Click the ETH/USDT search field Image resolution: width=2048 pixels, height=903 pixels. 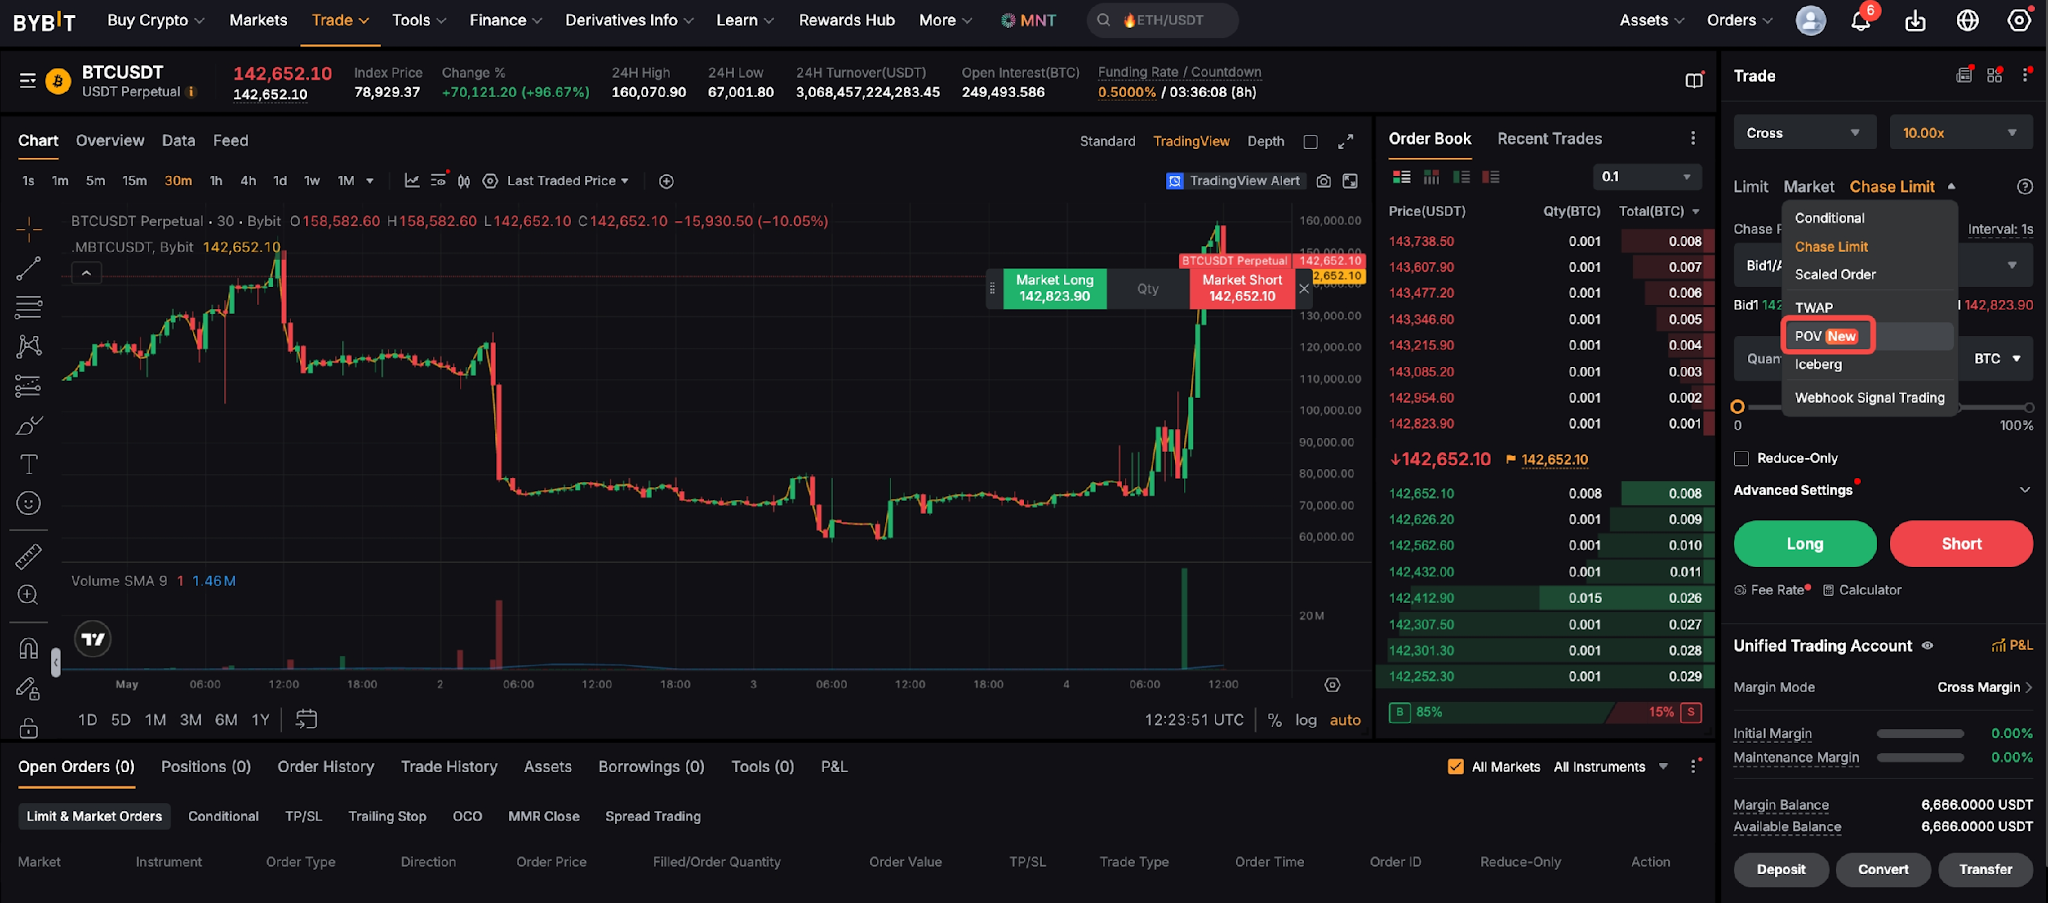[x=1162, y=20]
